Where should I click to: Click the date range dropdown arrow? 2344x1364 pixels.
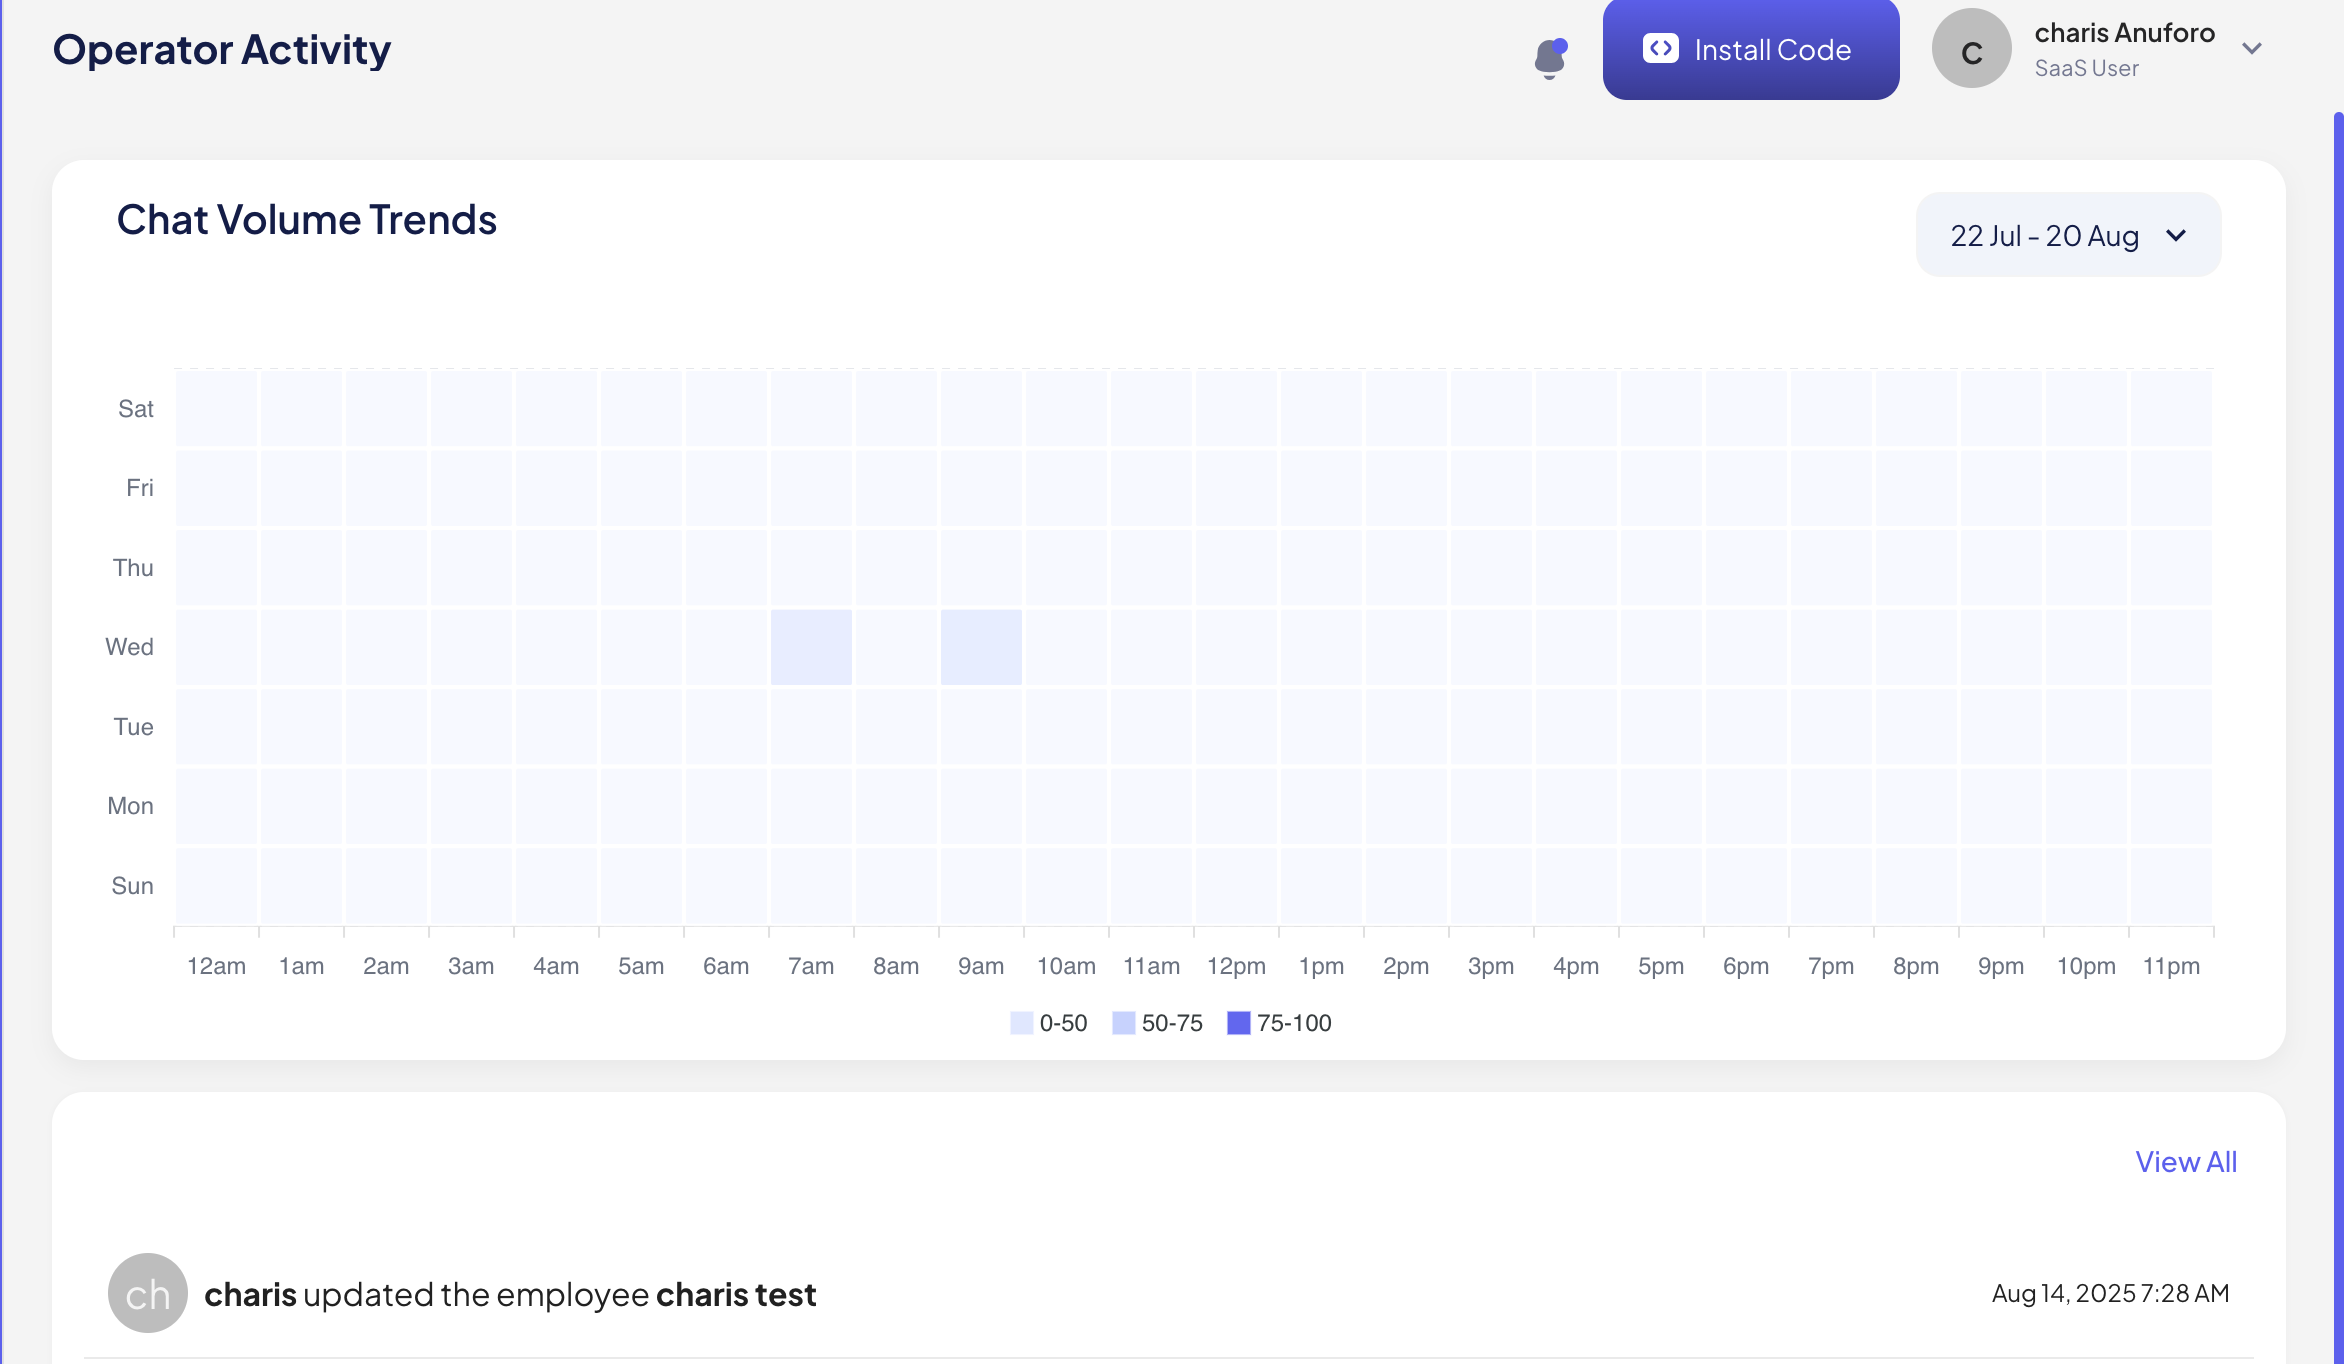tap(2175, 236)
